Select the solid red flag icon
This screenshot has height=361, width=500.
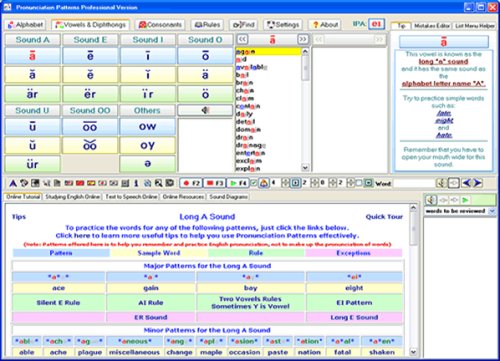pos(80,183)
